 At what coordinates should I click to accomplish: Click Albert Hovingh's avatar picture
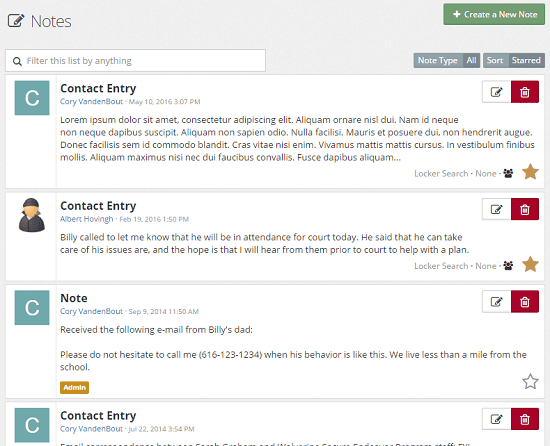32,215
